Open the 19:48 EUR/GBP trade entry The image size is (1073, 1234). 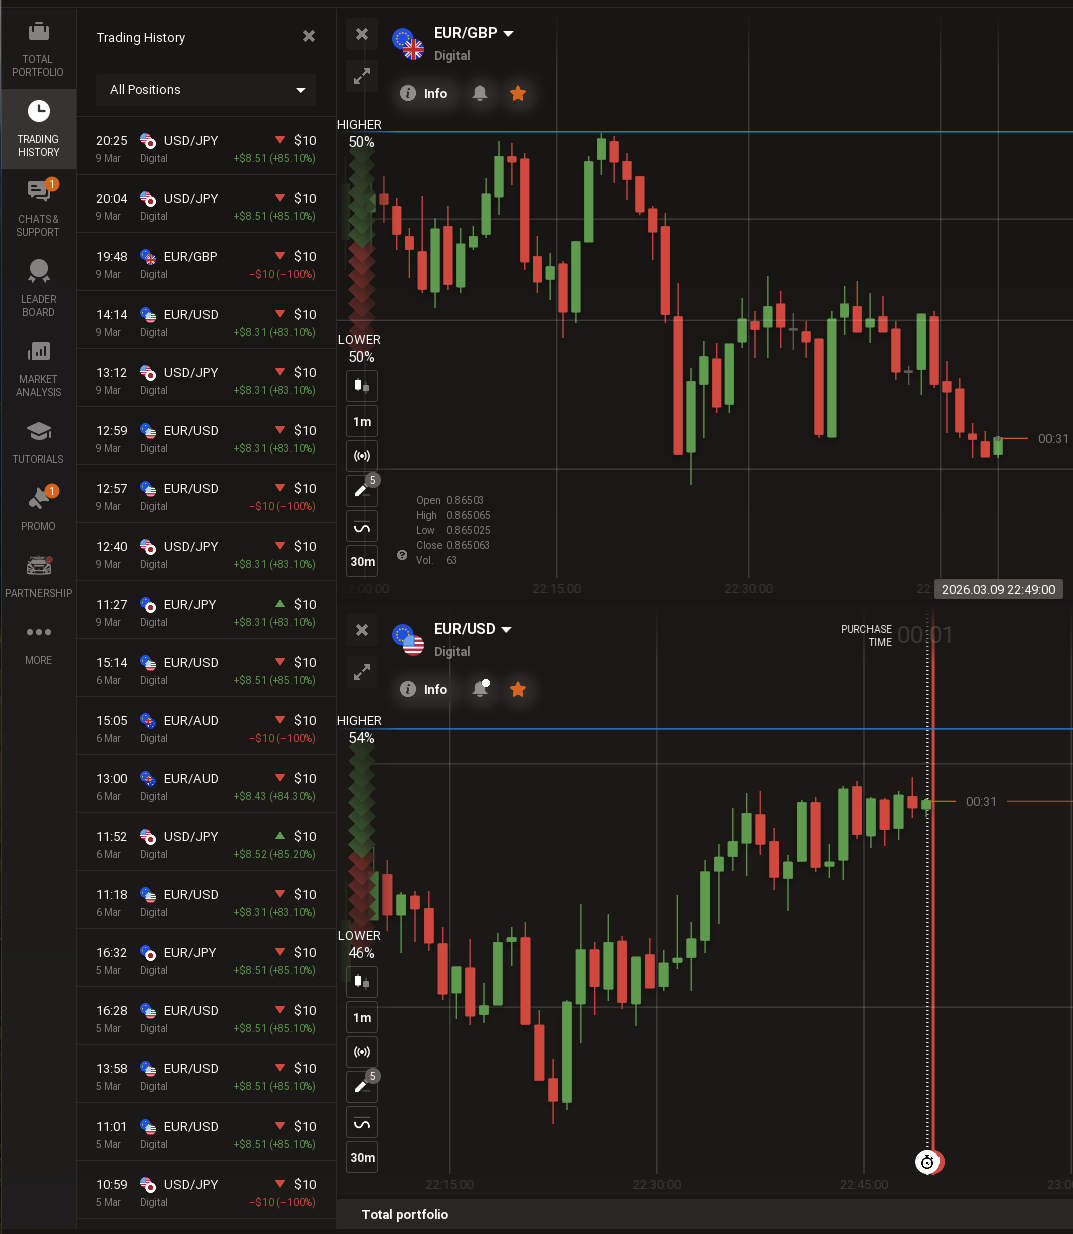pos(206,264)
